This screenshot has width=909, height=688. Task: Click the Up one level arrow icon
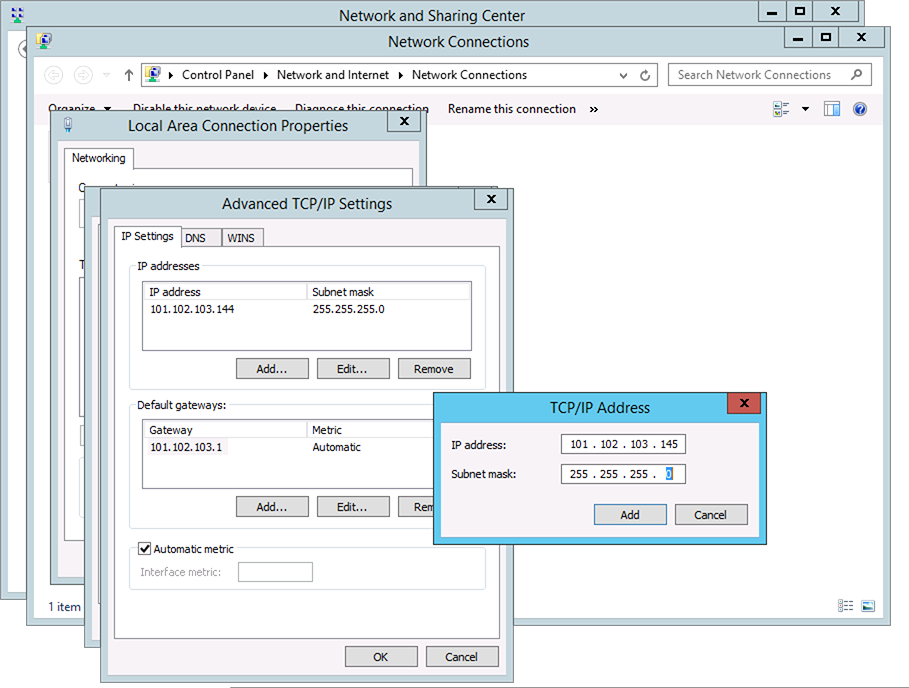point(129,75)
